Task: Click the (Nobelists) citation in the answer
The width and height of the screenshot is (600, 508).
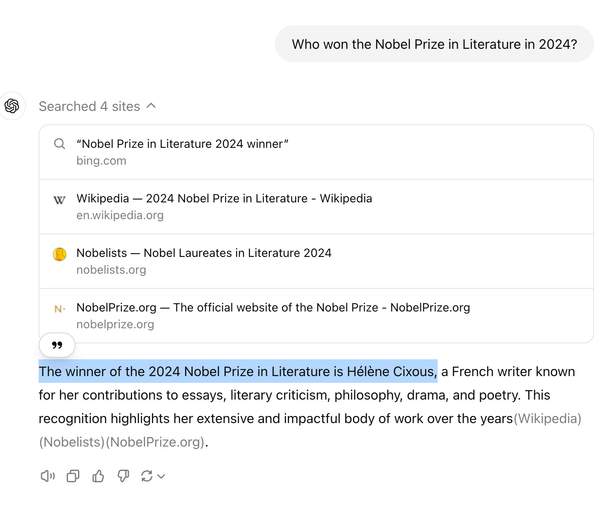Action: [x=72, y=442]
